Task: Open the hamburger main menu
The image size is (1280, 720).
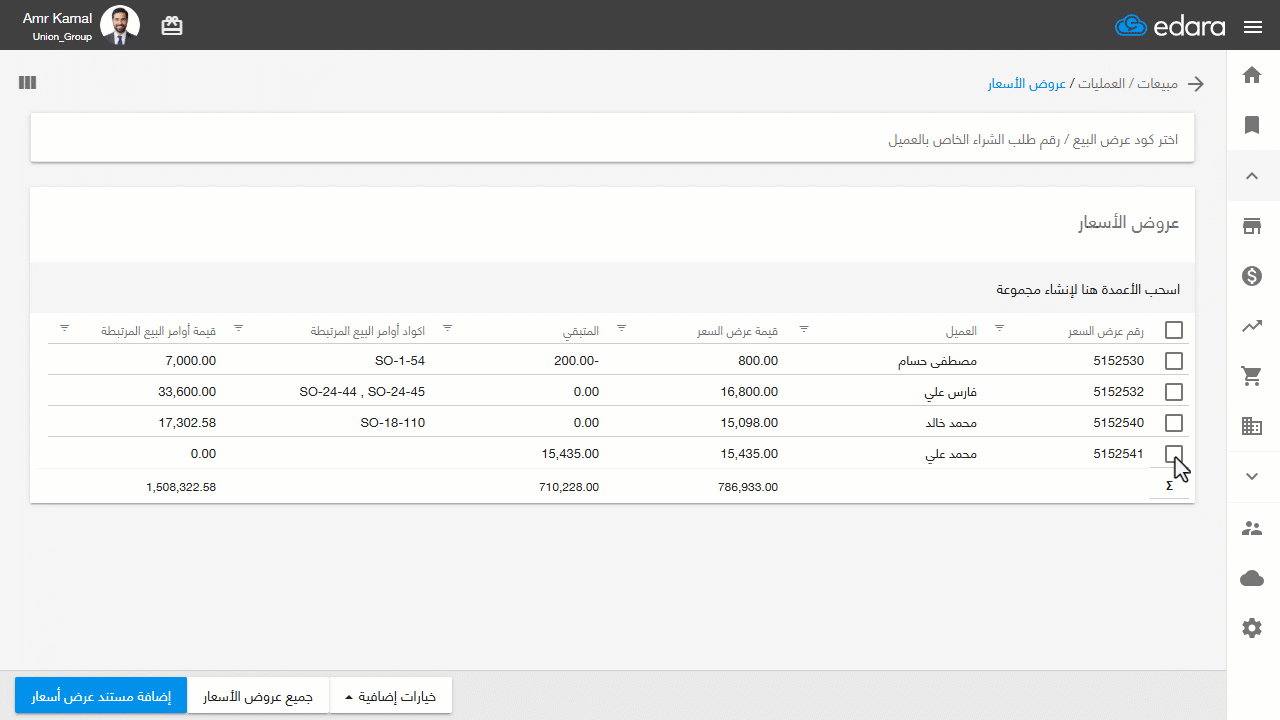Action: coord(1253,27)
